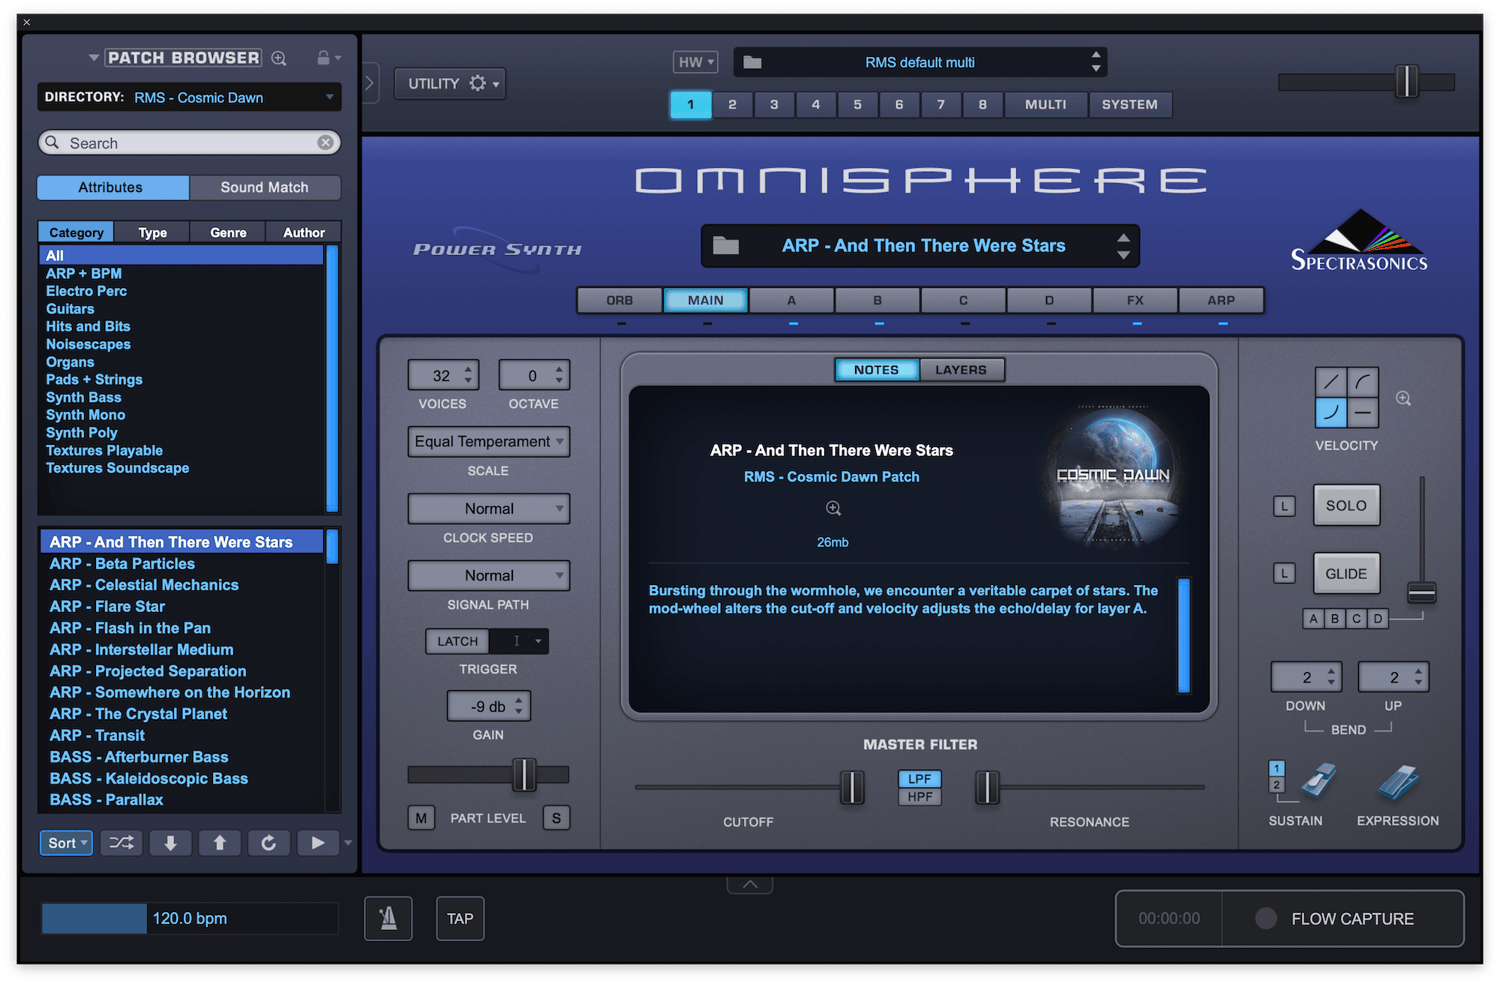This screenshot has height=984, width=1500.
Task: Click the shuffle patches icon
Action: (121, 843)
